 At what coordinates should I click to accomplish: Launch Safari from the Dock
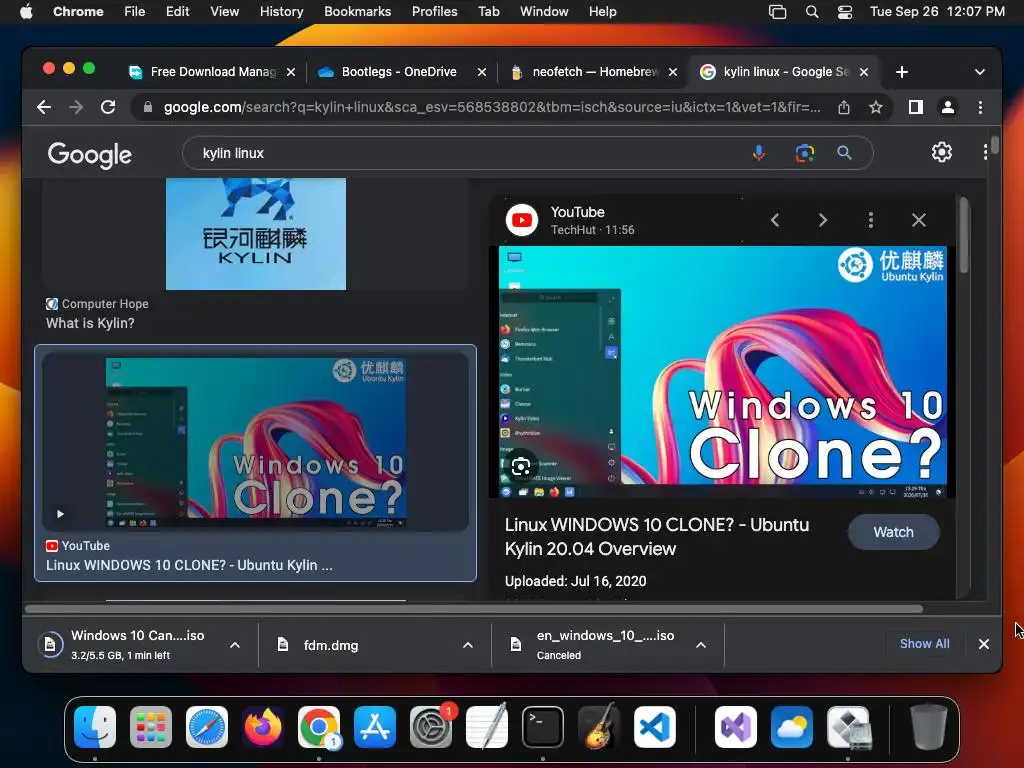coord(207,727)
